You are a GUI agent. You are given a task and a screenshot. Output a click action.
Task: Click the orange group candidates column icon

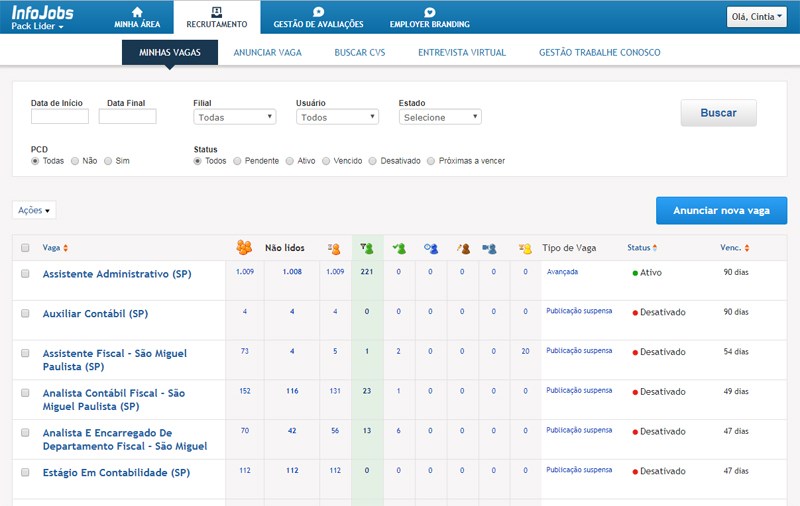click(x=244, y=248)
